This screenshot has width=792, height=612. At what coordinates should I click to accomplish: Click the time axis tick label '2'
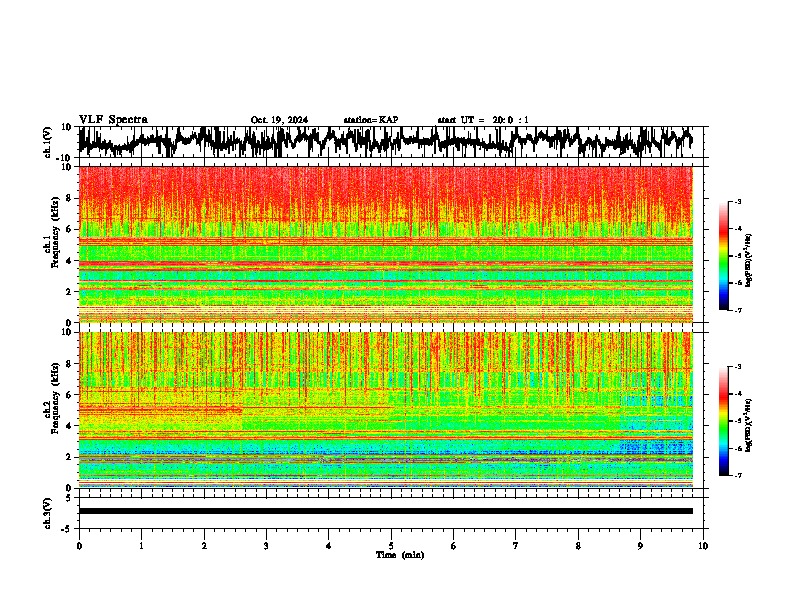[x=204, y=546]
